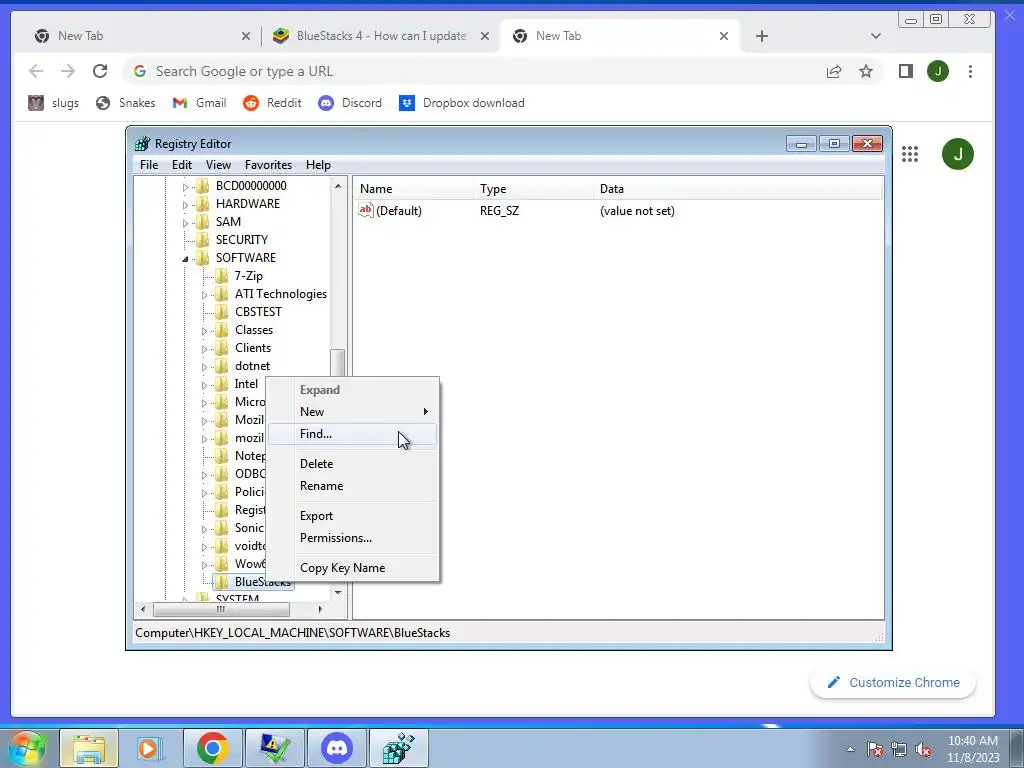The width and height of the screenshot is (1024, 768).
Task: Choose Export in context menu
Action: (x=353, y=516)
